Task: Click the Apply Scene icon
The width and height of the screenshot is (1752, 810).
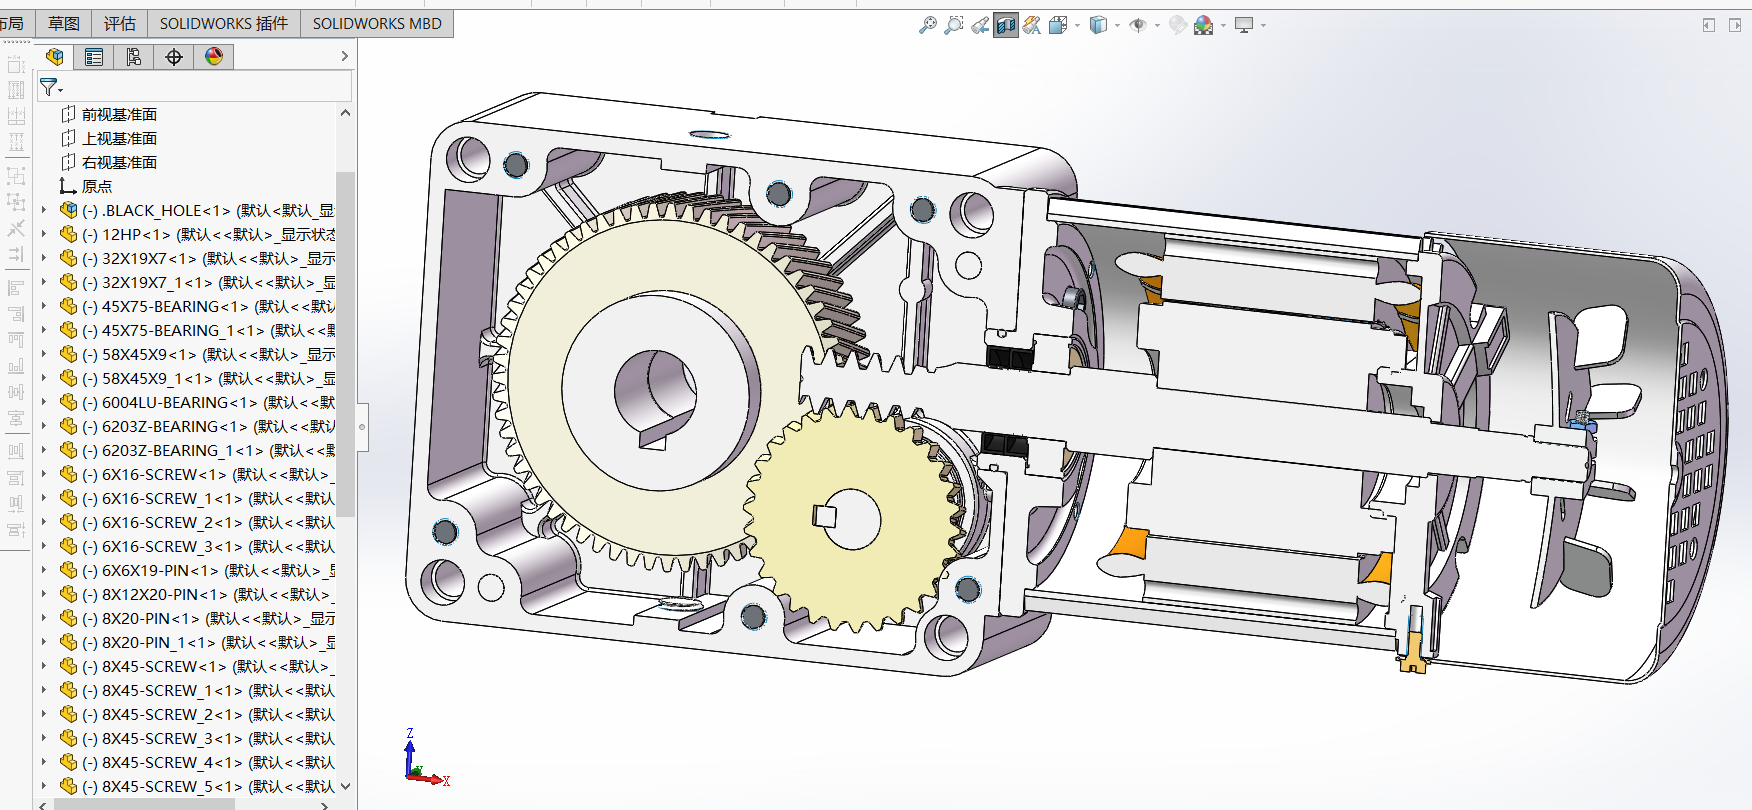Action: tap(1204, 25)
